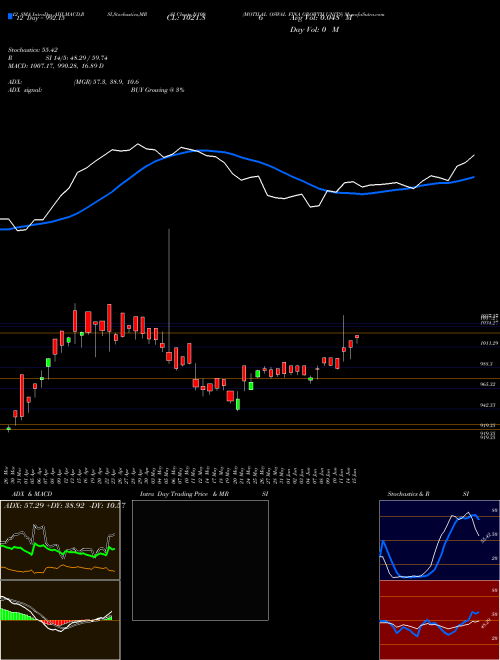
Task: Click the 'Stochastics & R' panel heading
Action: click(x=409, y=494)
